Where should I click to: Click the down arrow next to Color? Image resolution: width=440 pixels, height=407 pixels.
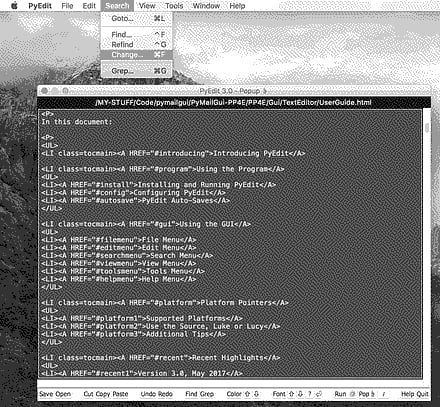256,394
